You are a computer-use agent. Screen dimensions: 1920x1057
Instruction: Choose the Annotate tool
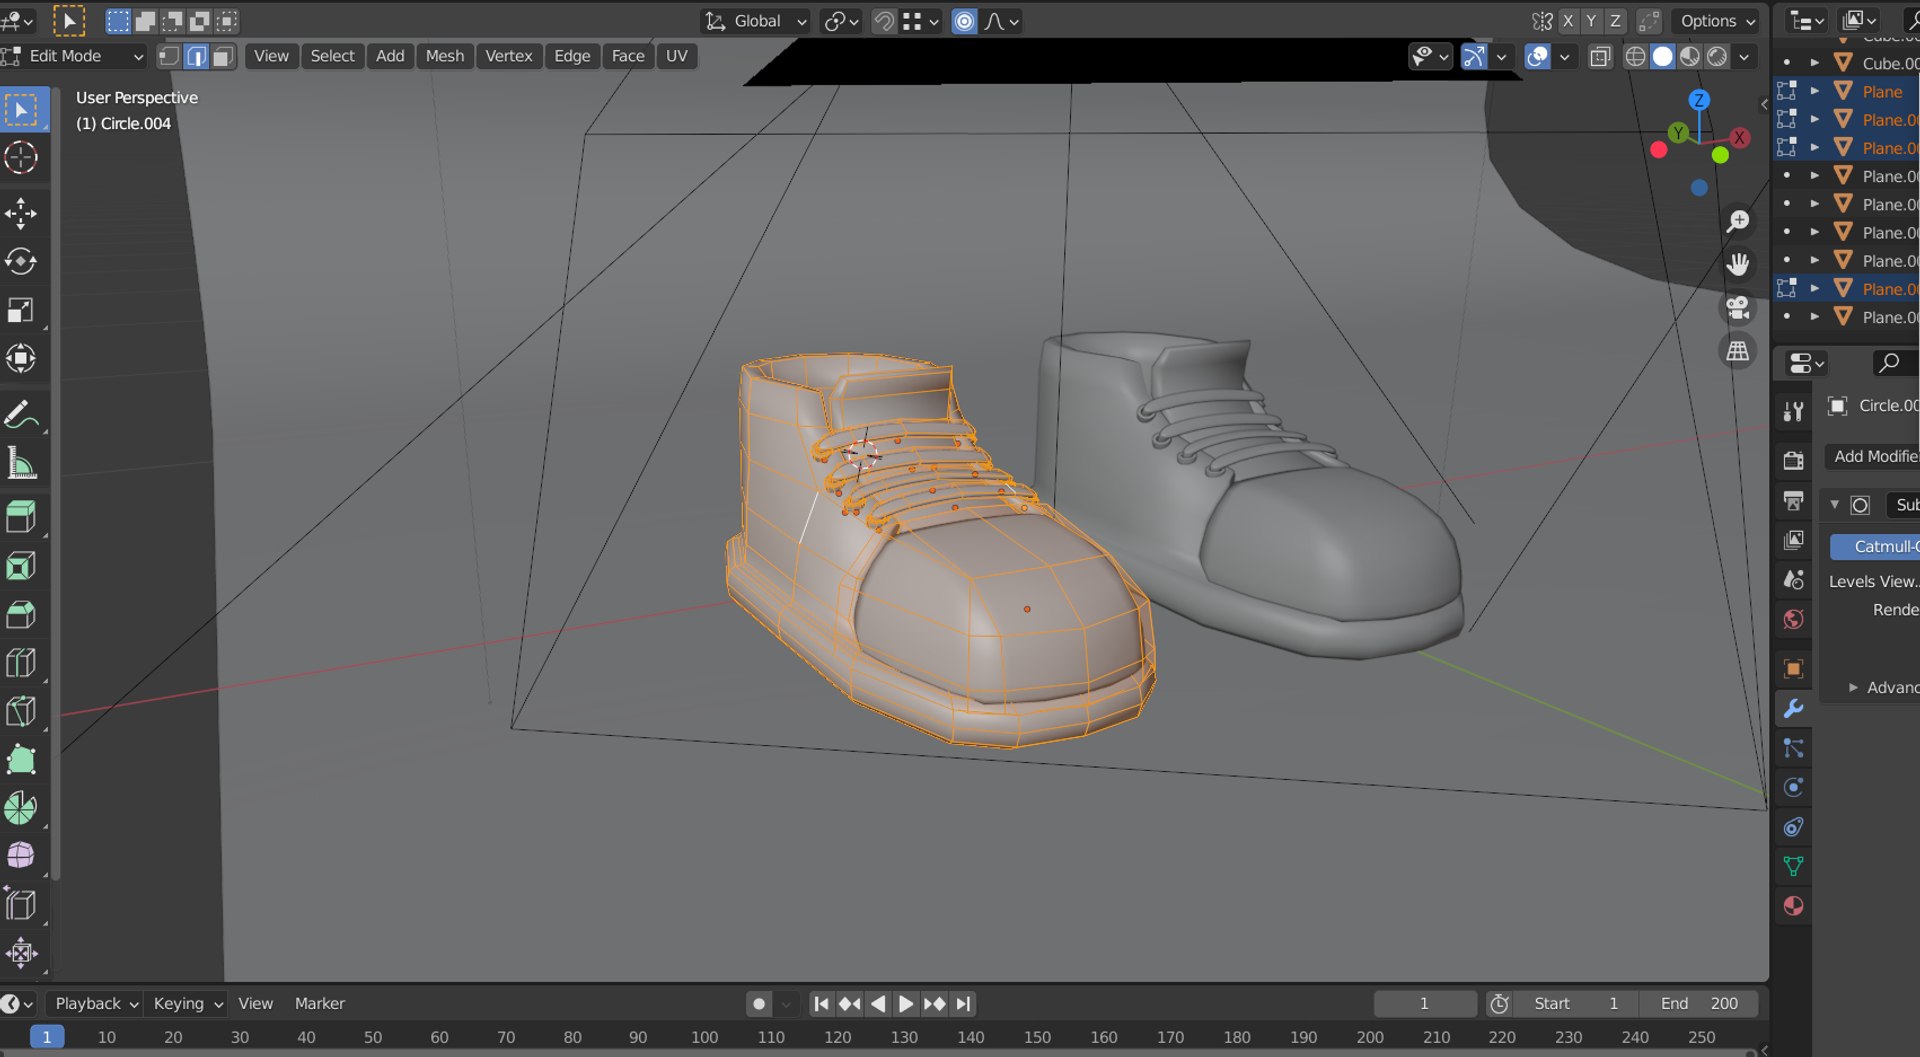(x=21, y=415)
